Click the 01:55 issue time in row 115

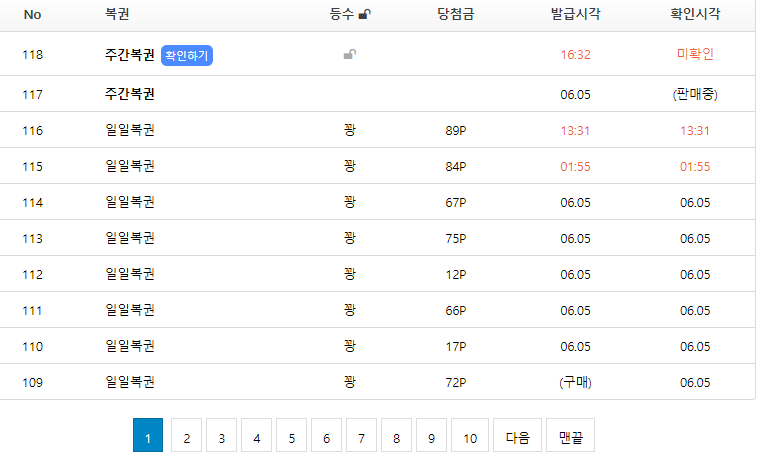(576, 167)
